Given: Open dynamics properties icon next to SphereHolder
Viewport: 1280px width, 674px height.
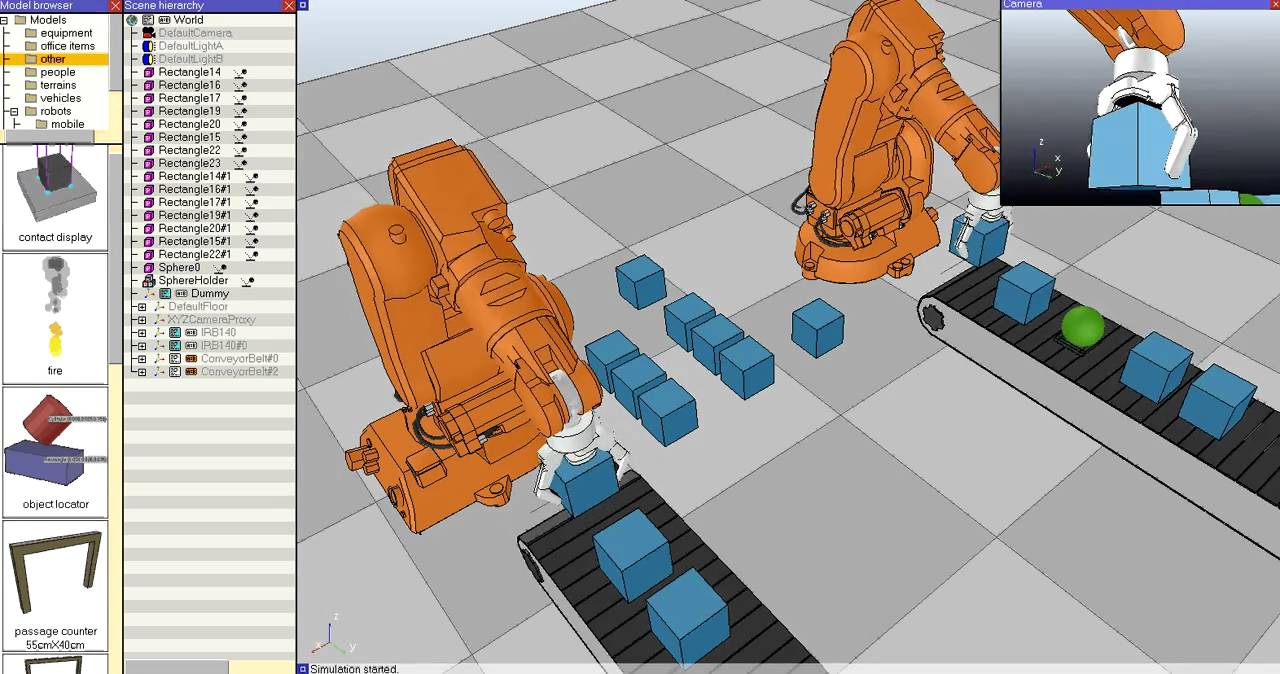Looking at the screenshot, I should 247,280.
